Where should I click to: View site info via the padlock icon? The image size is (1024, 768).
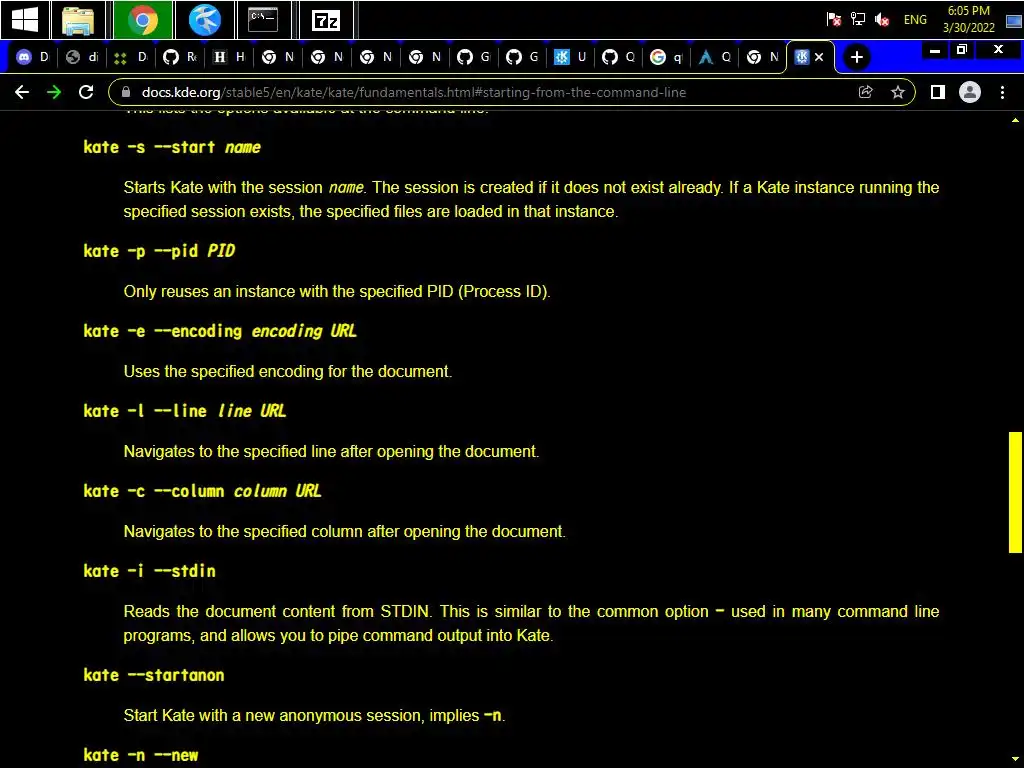click(126, 92)
